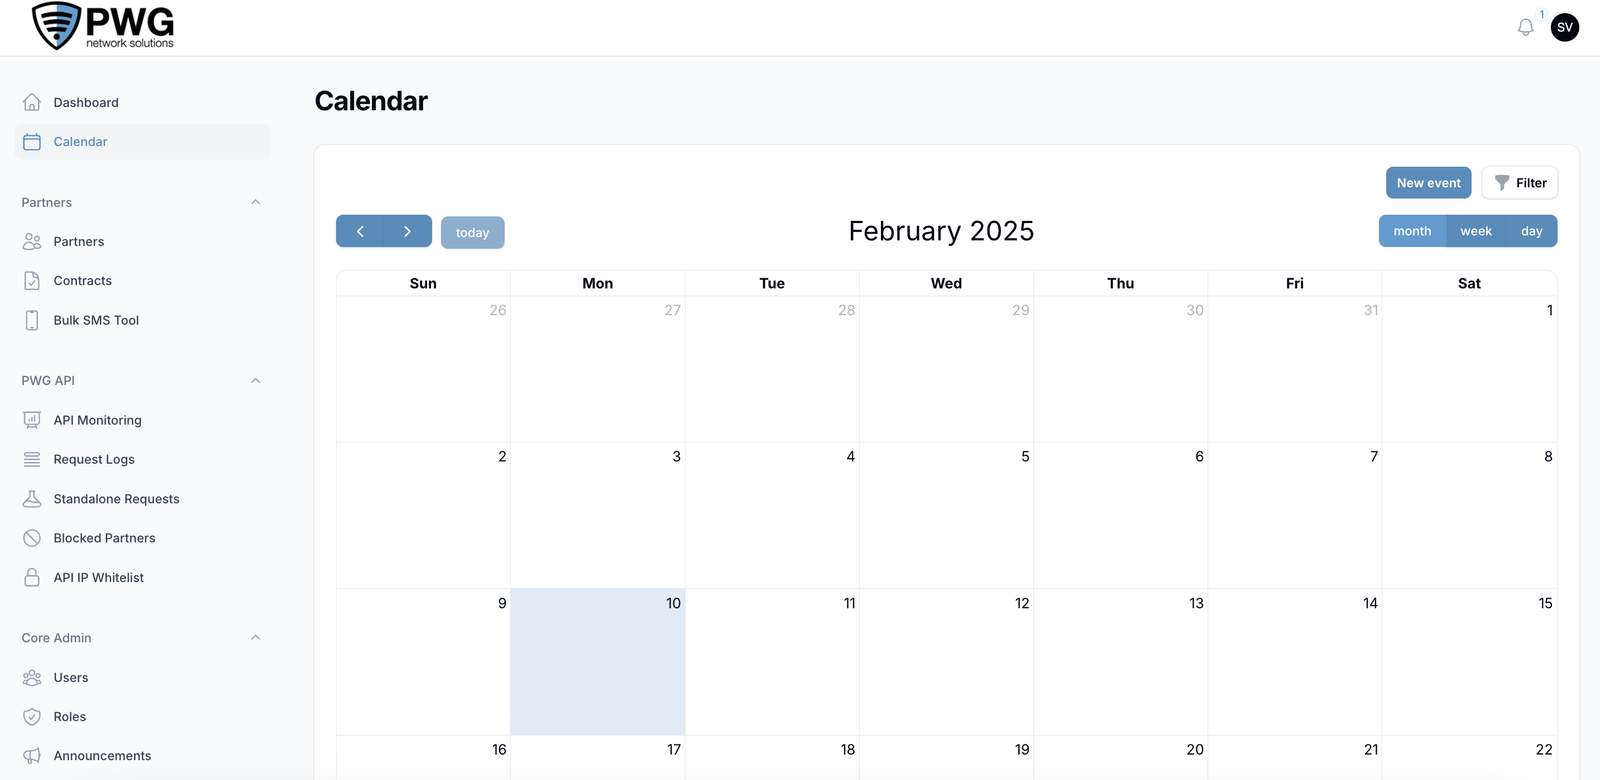The height and width of the screenshot is (780, 1600).
Task: Open the Dashboard menu item
Action: 86,103
